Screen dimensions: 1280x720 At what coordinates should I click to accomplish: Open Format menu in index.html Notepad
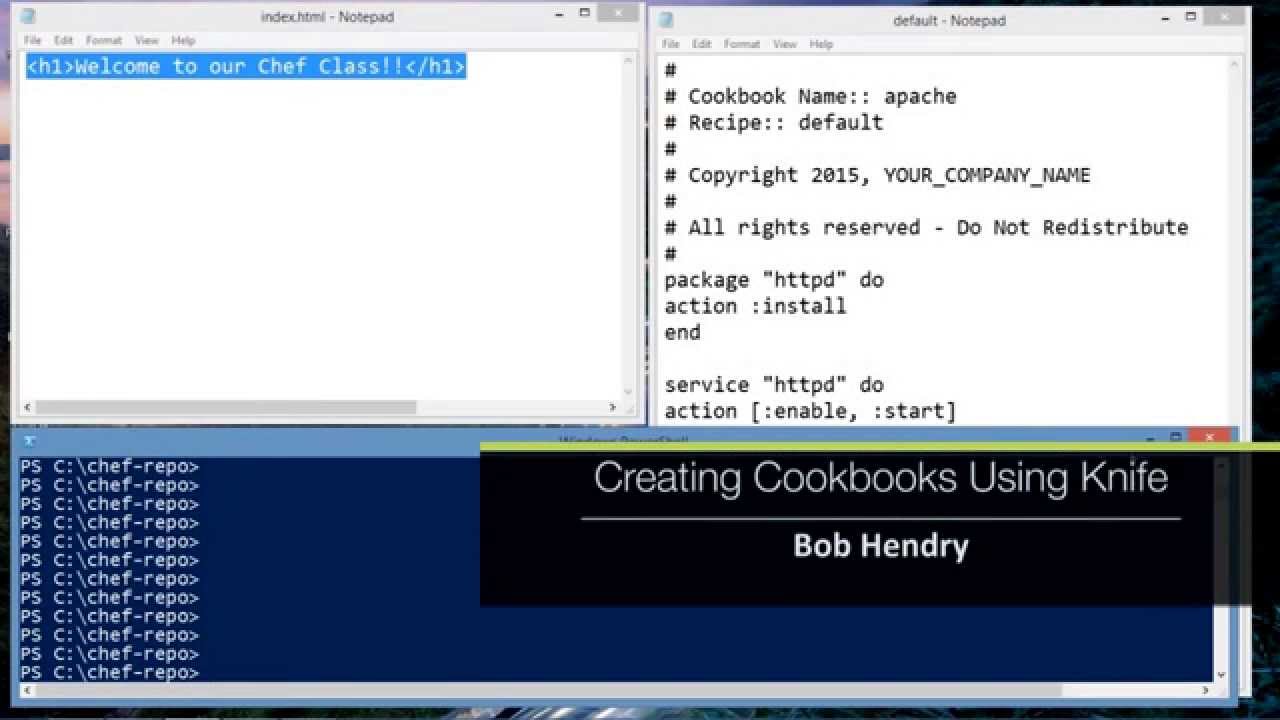[104, 40]
